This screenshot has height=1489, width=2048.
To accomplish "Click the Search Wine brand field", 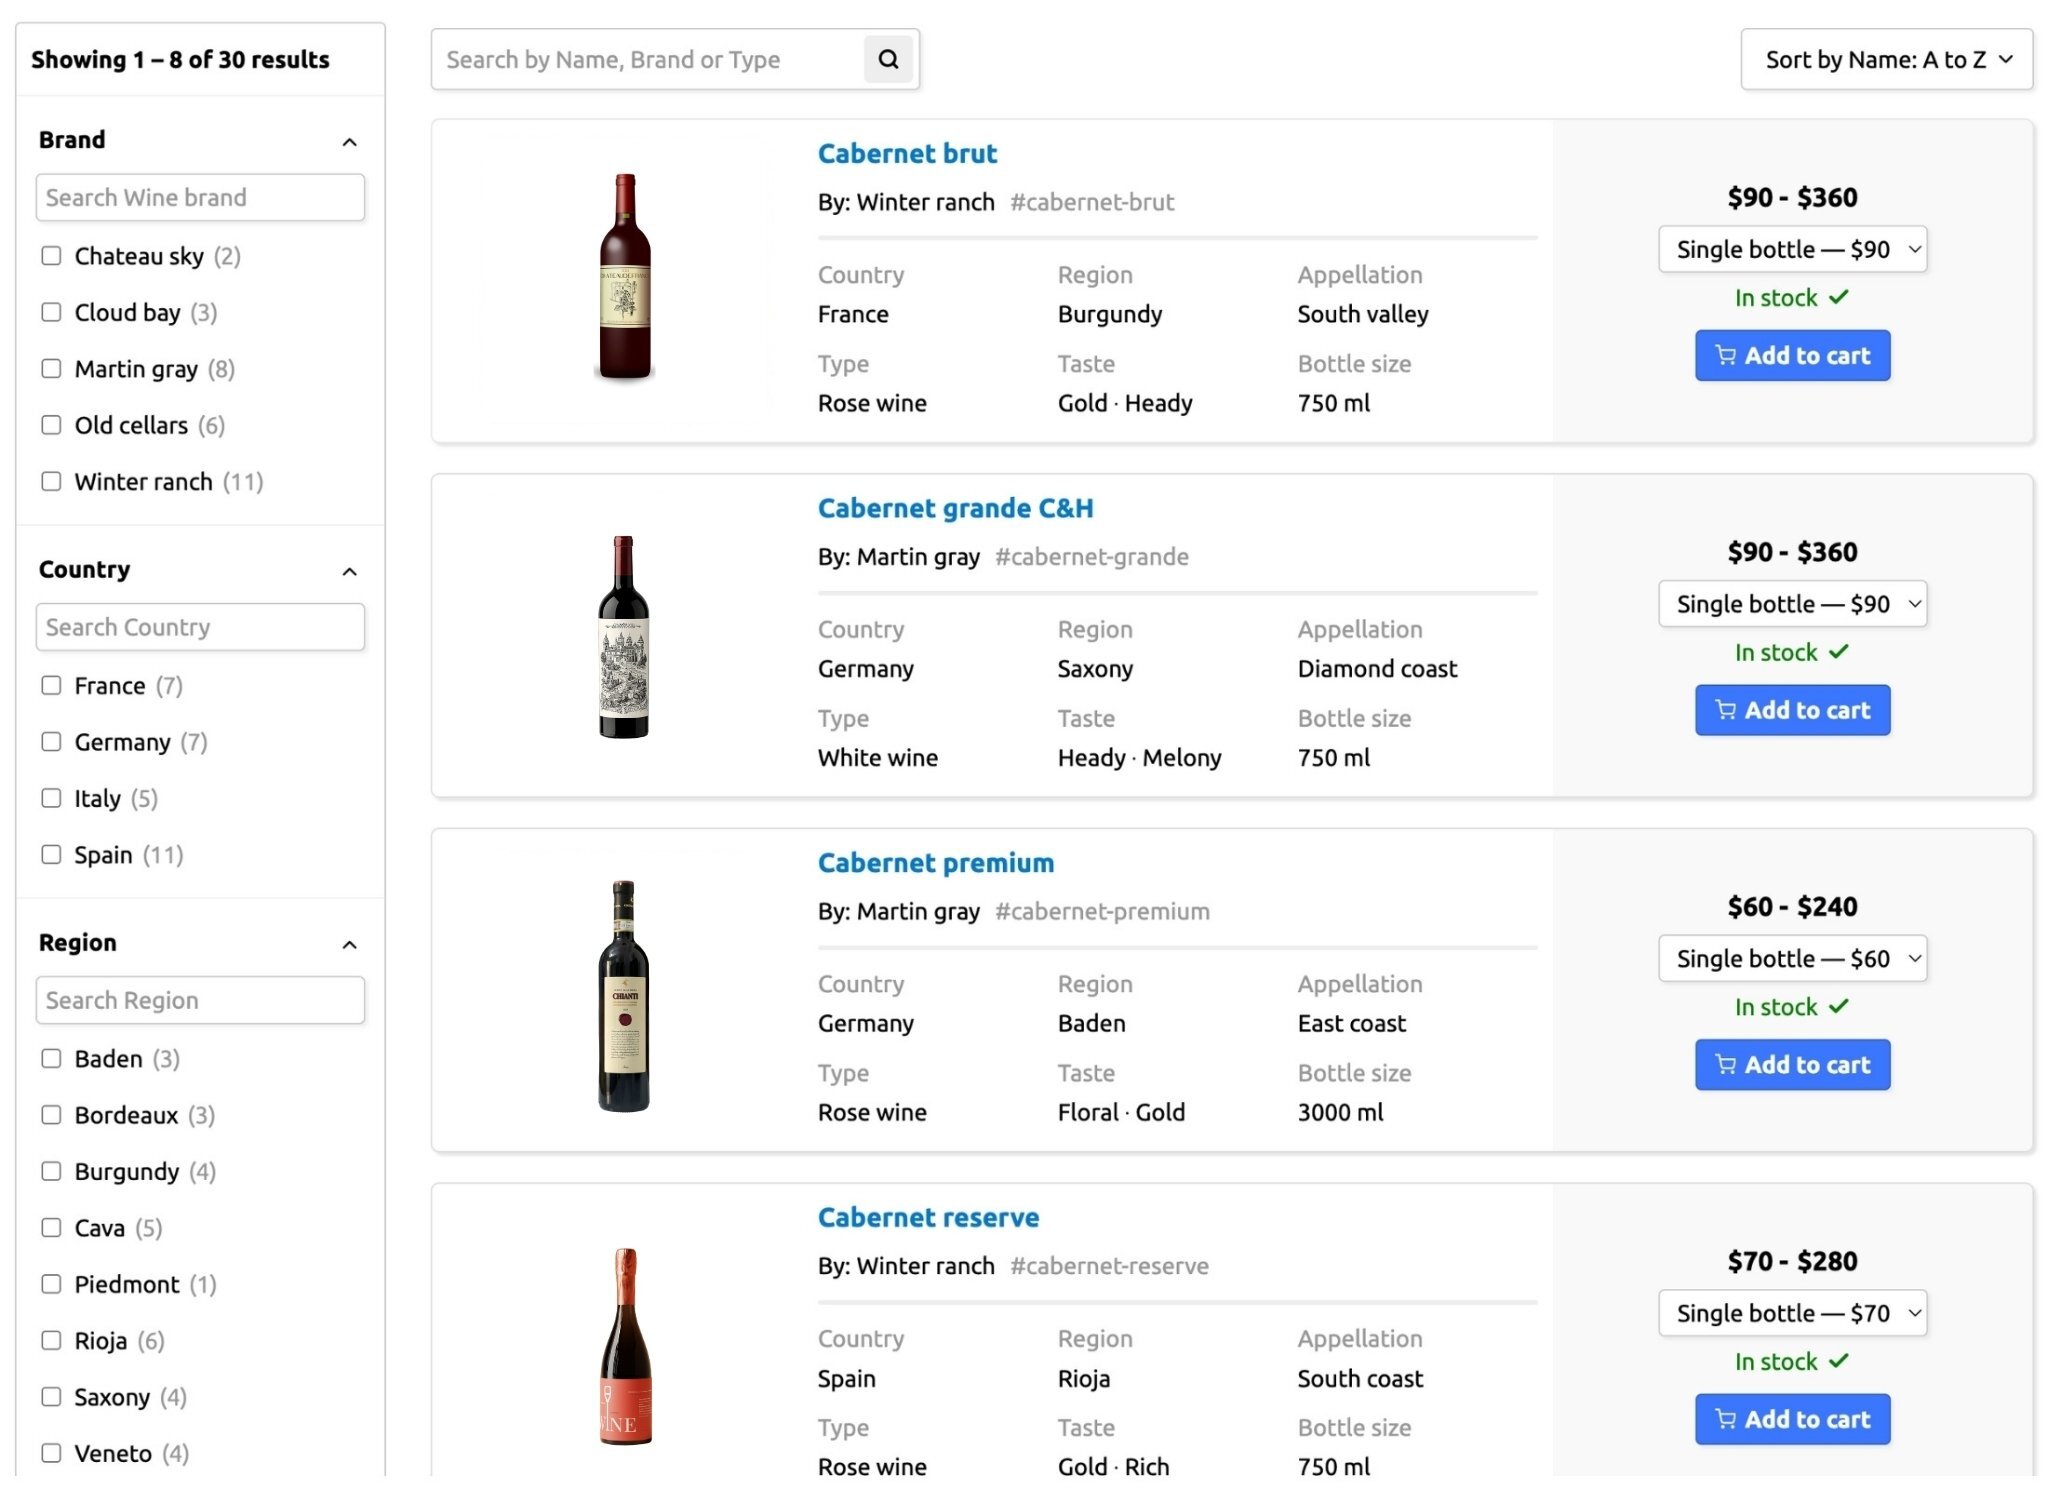I will [x=200, y=198].
